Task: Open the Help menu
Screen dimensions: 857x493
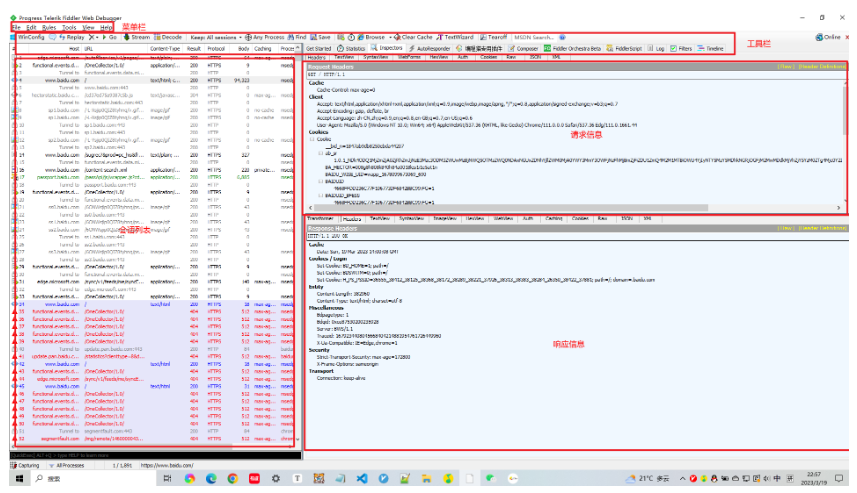Action: (x=106, y=27)
